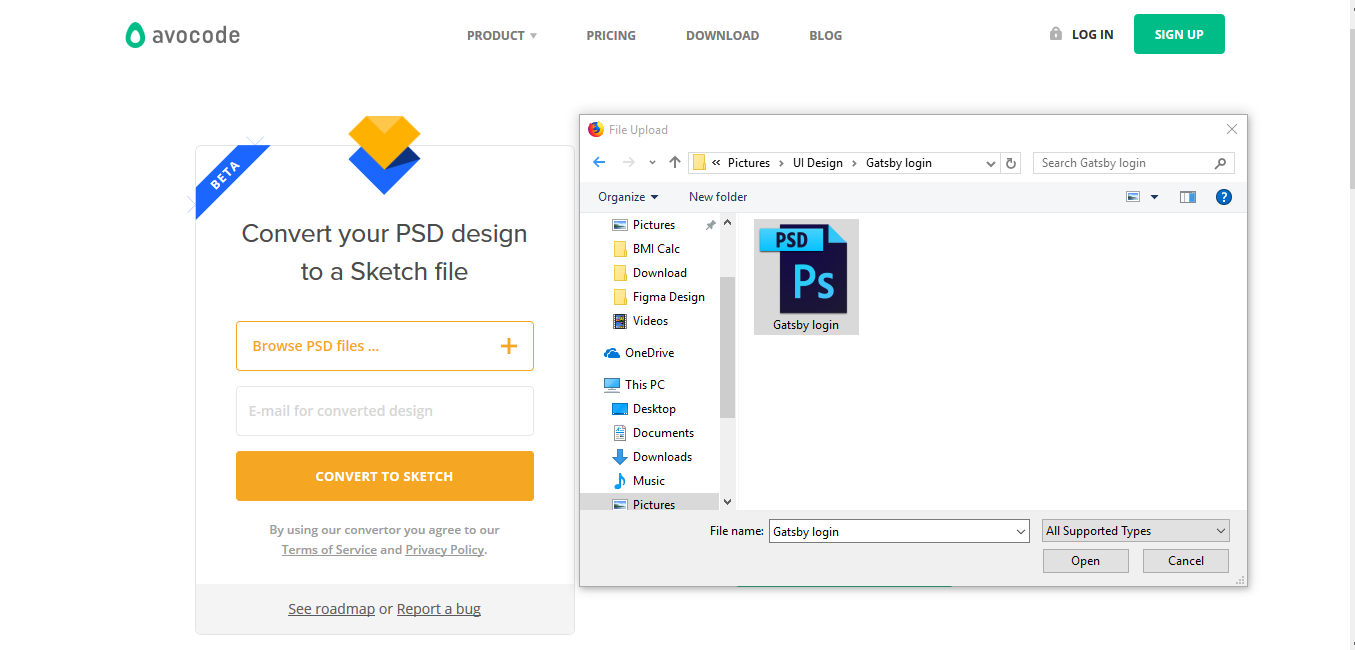1355x650 pixels.
Task: Toggle the preview pane icon
Action: coord(1188,197)
